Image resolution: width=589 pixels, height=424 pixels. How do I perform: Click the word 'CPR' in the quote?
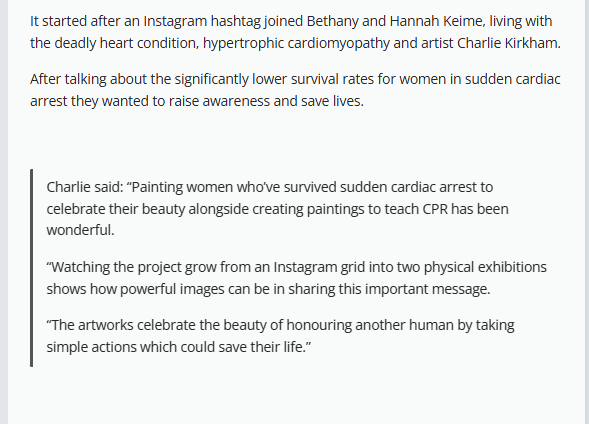coord(435,209)
